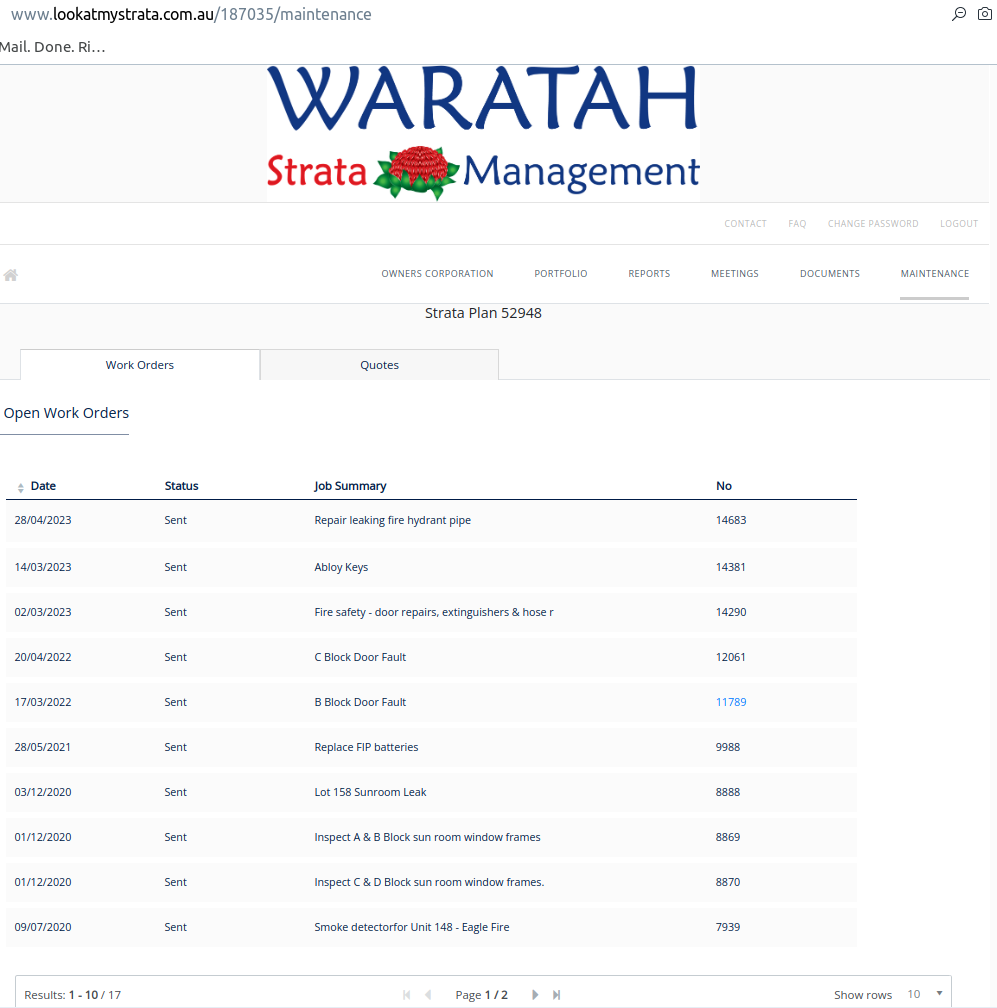997x1008 pixels.
Task: Go to next page arrow
Action: click(535, 994)
